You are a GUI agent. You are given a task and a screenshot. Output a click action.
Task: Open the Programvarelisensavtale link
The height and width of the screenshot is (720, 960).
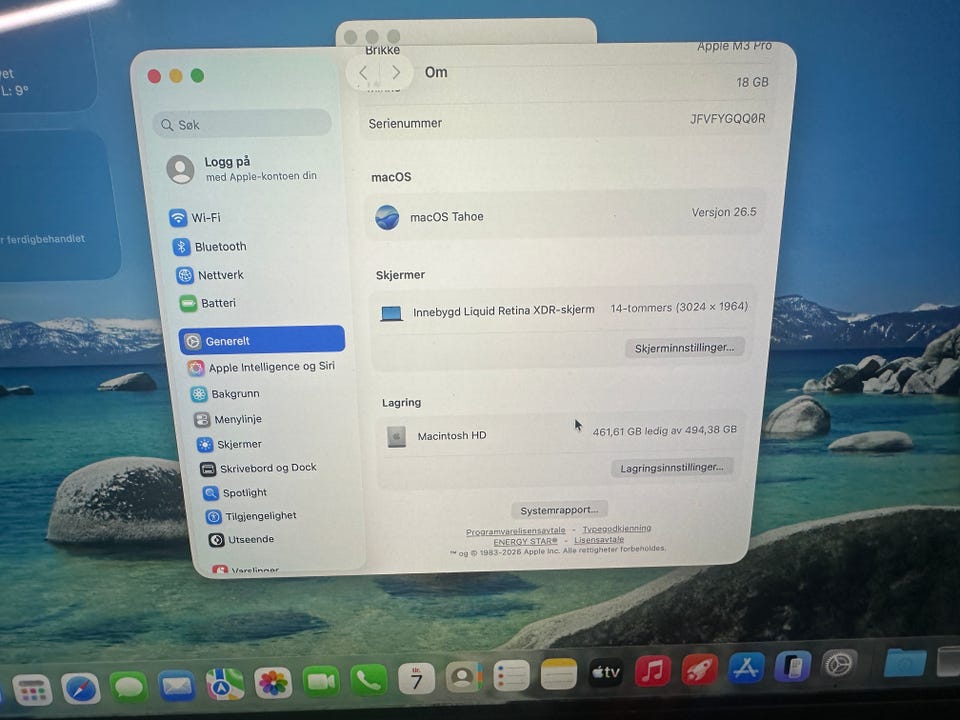click(x=516, y=531)
